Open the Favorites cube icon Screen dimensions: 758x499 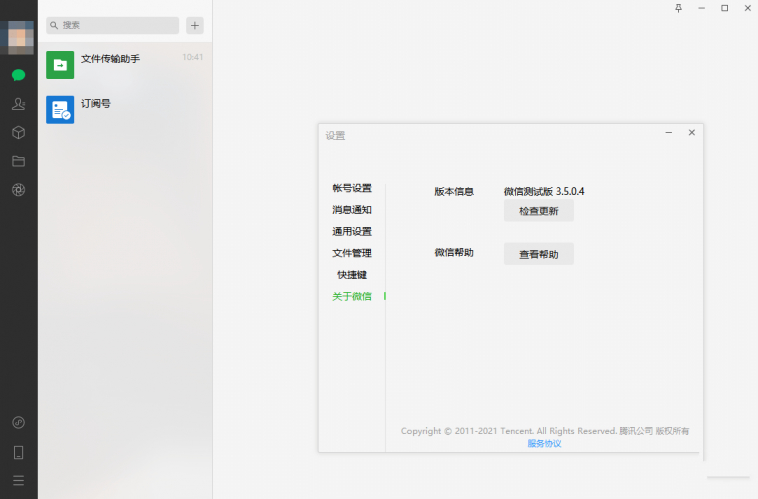tap(18, 132)
